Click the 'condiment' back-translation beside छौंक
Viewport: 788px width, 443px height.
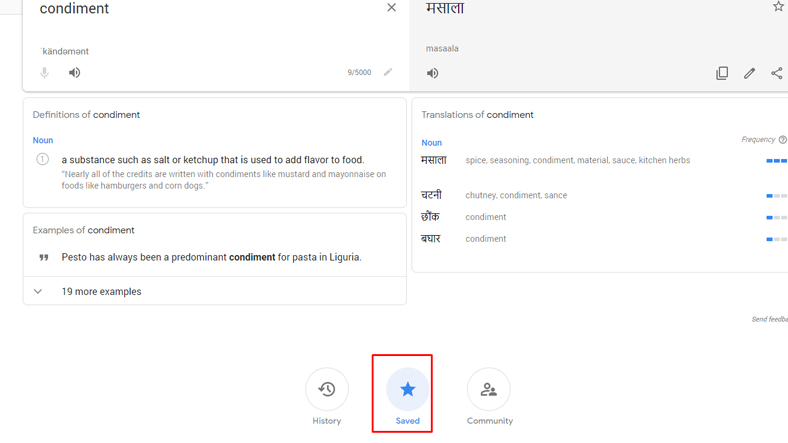(485, 217)
